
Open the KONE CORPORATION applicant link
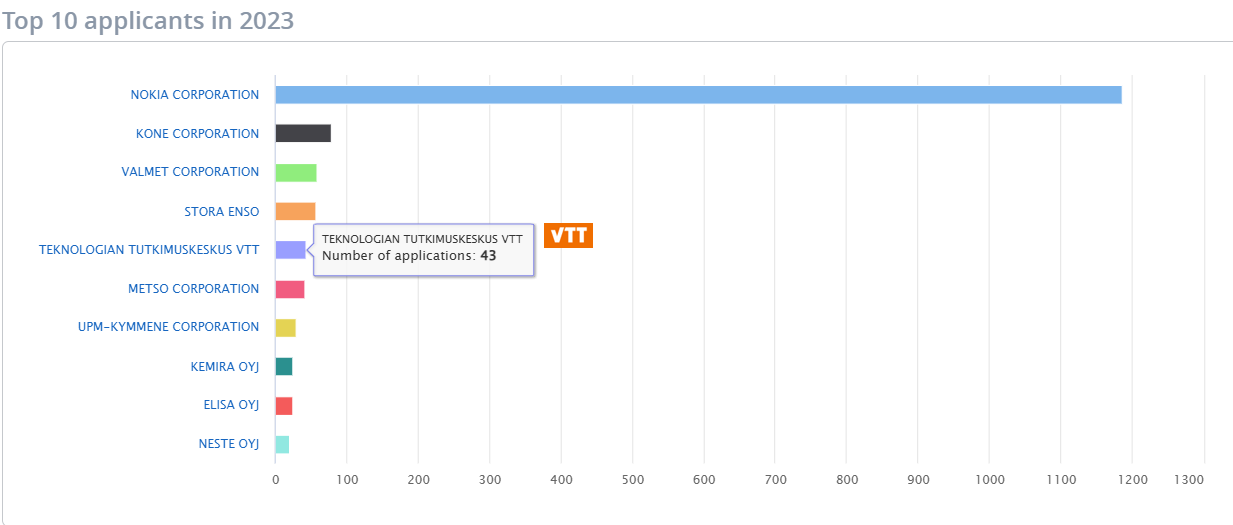click(197, 134)
